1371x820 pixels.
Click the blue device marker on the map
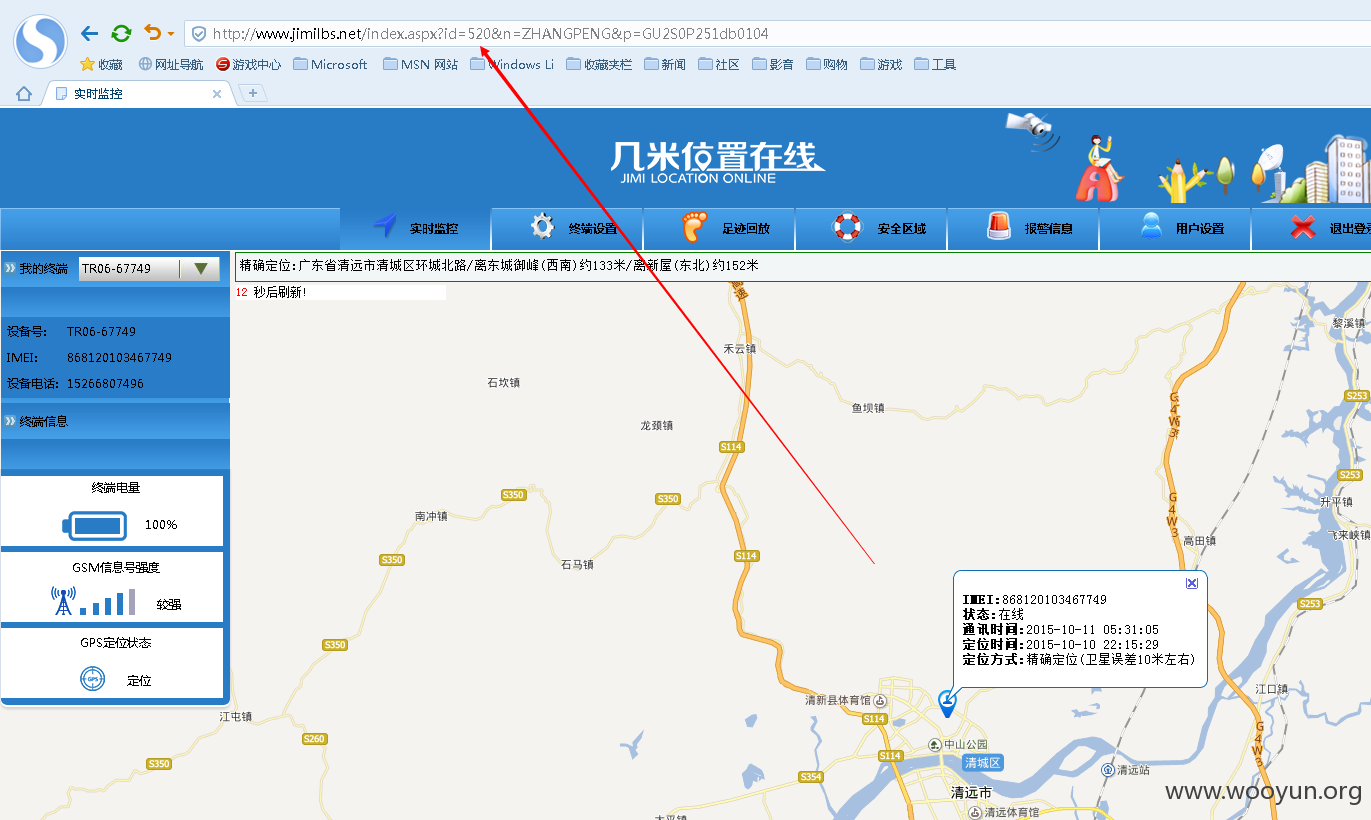pos(946,704)
